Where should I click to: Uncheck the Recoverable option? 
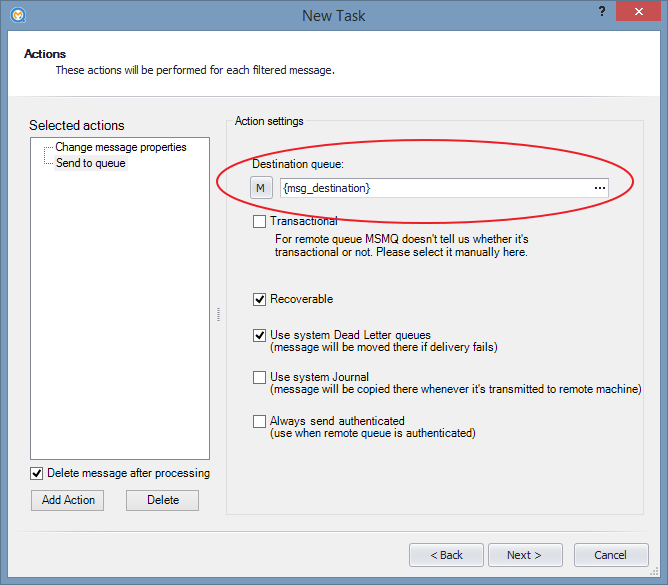click(259, 299)
